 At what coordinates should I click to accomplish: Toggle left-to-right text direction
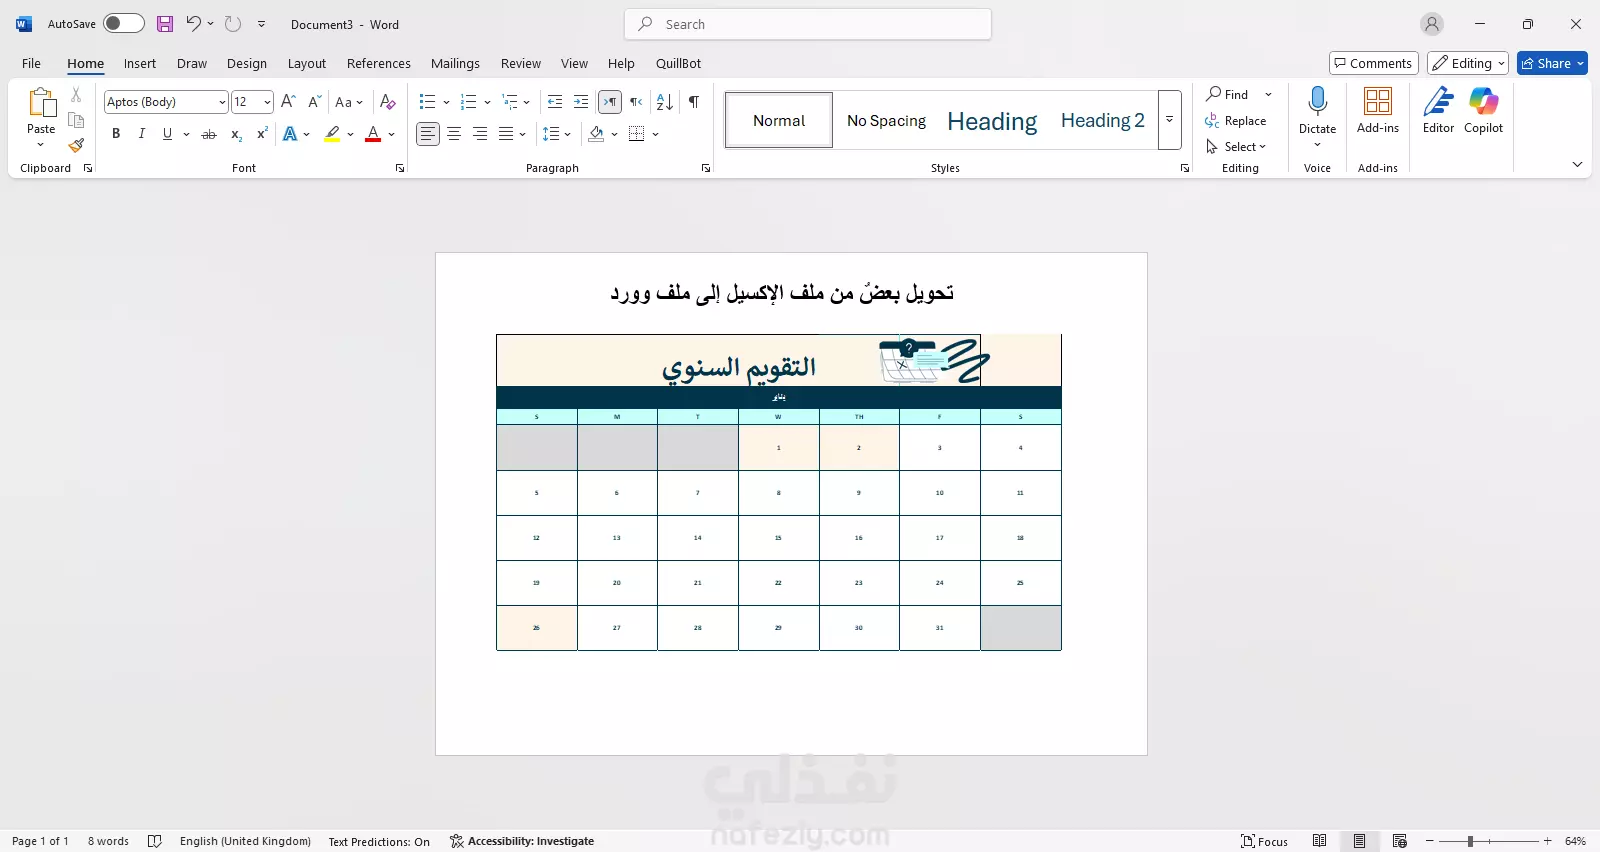click(x=610, y=101)
